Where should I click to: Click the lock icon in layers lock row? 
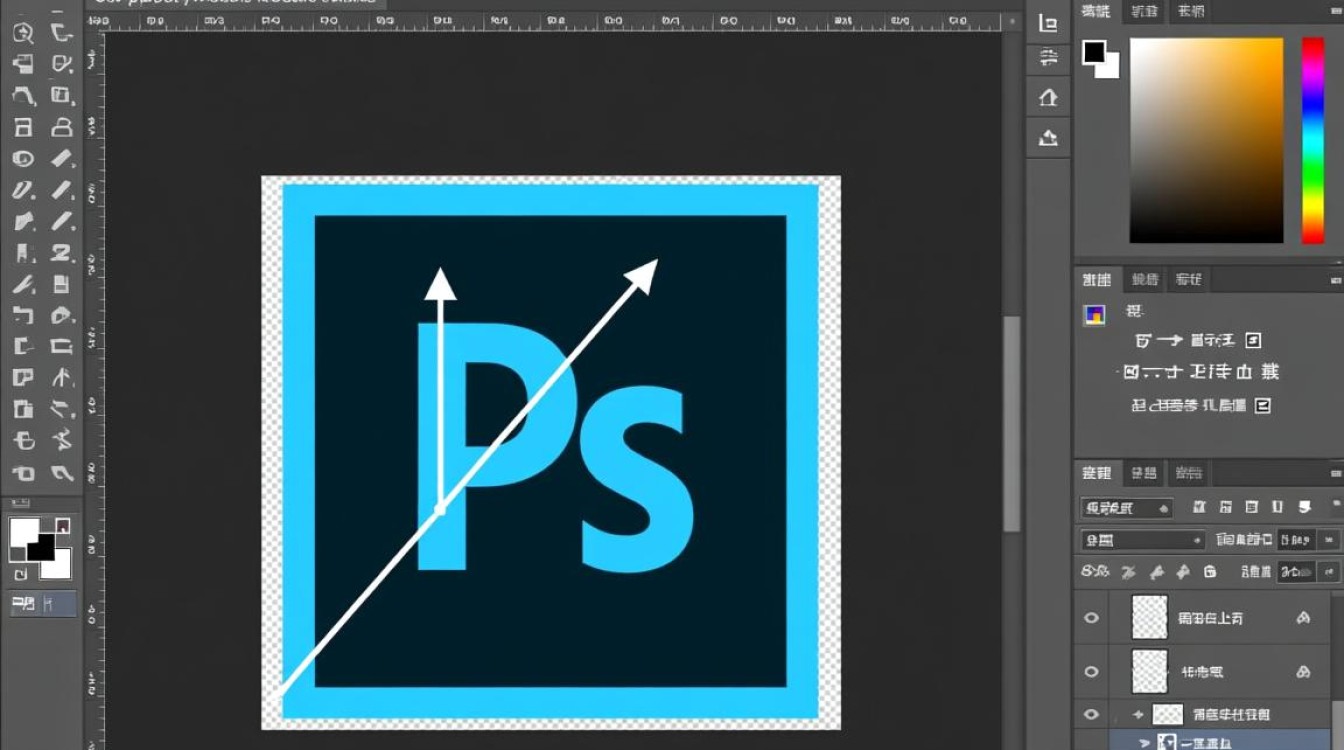pyautogui.click(x=1209, y=572)
